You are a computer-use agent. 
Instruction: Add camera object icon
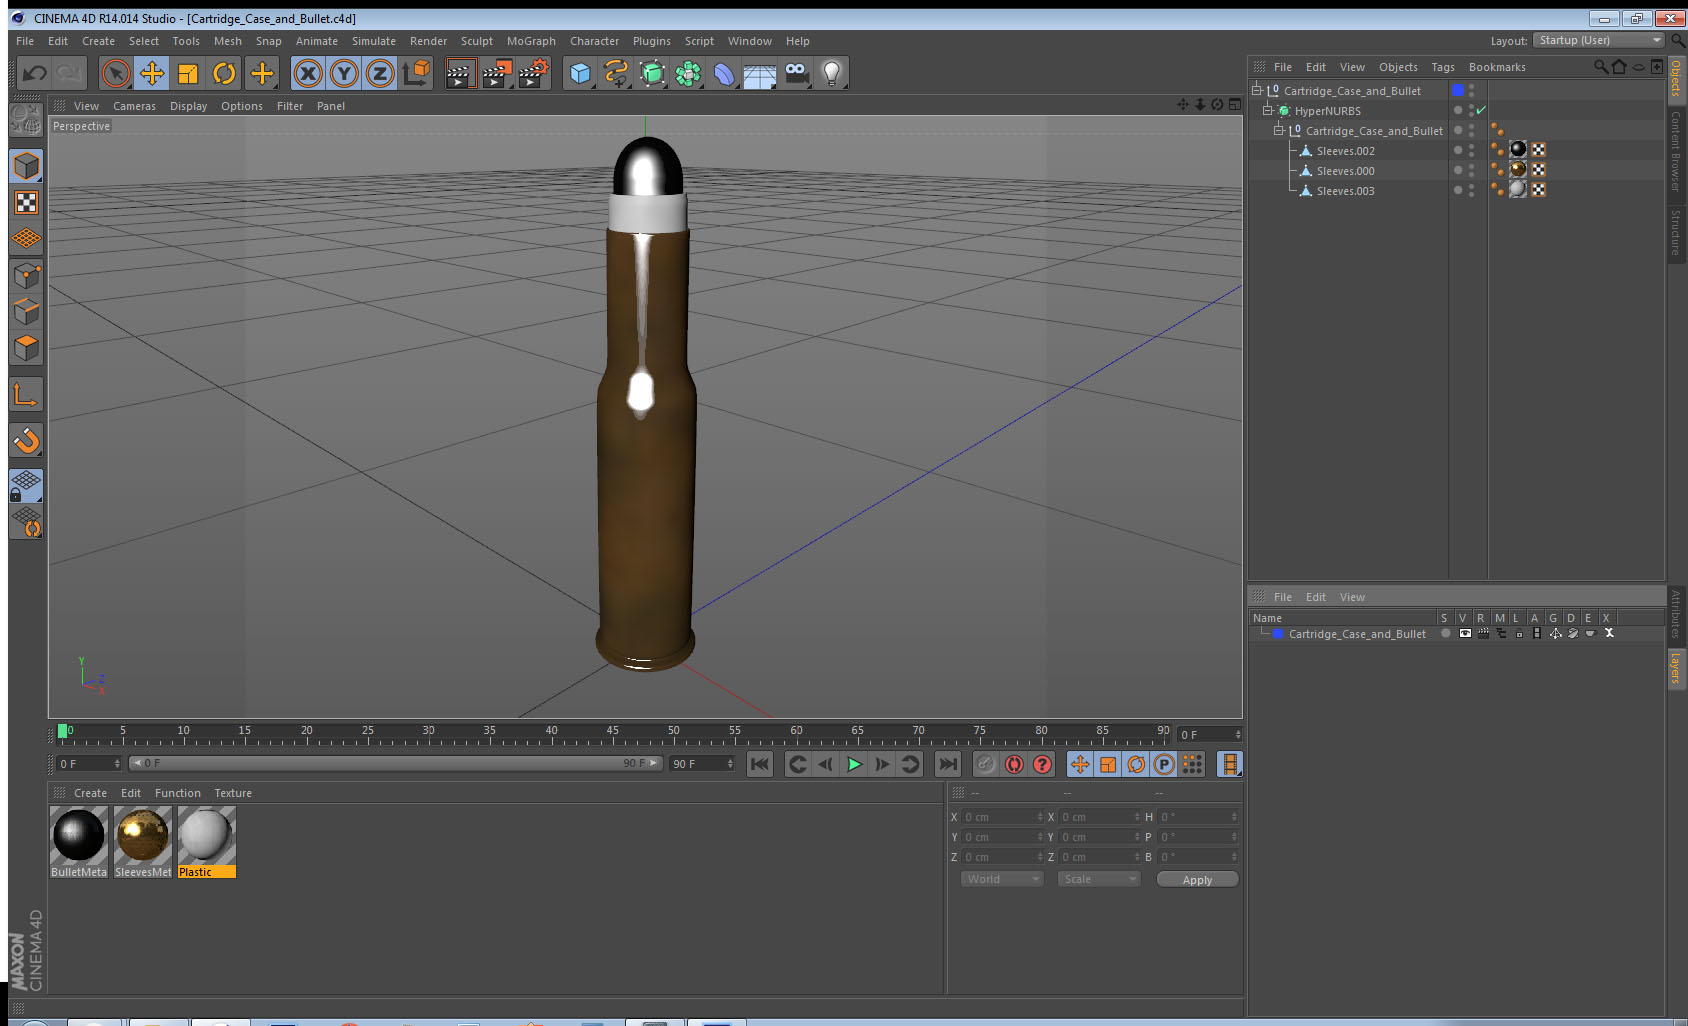click(796, 73)
